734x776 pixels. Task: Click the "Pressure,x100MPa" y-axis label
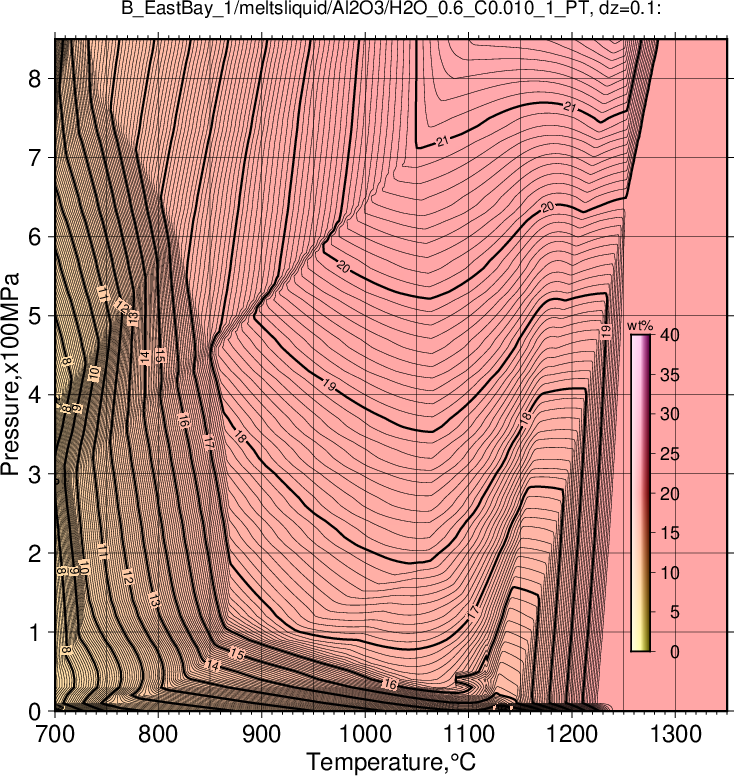tap(10, 374)
